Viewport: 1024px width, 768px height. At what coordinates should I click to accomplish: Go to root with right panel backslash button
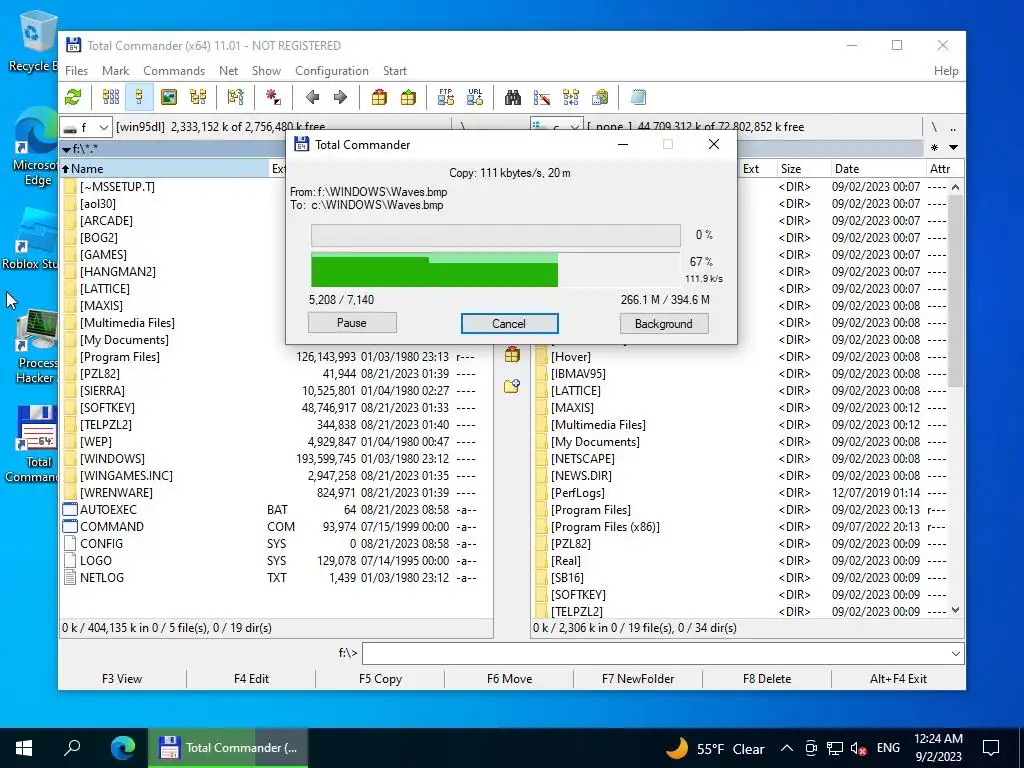pos(935,127)
